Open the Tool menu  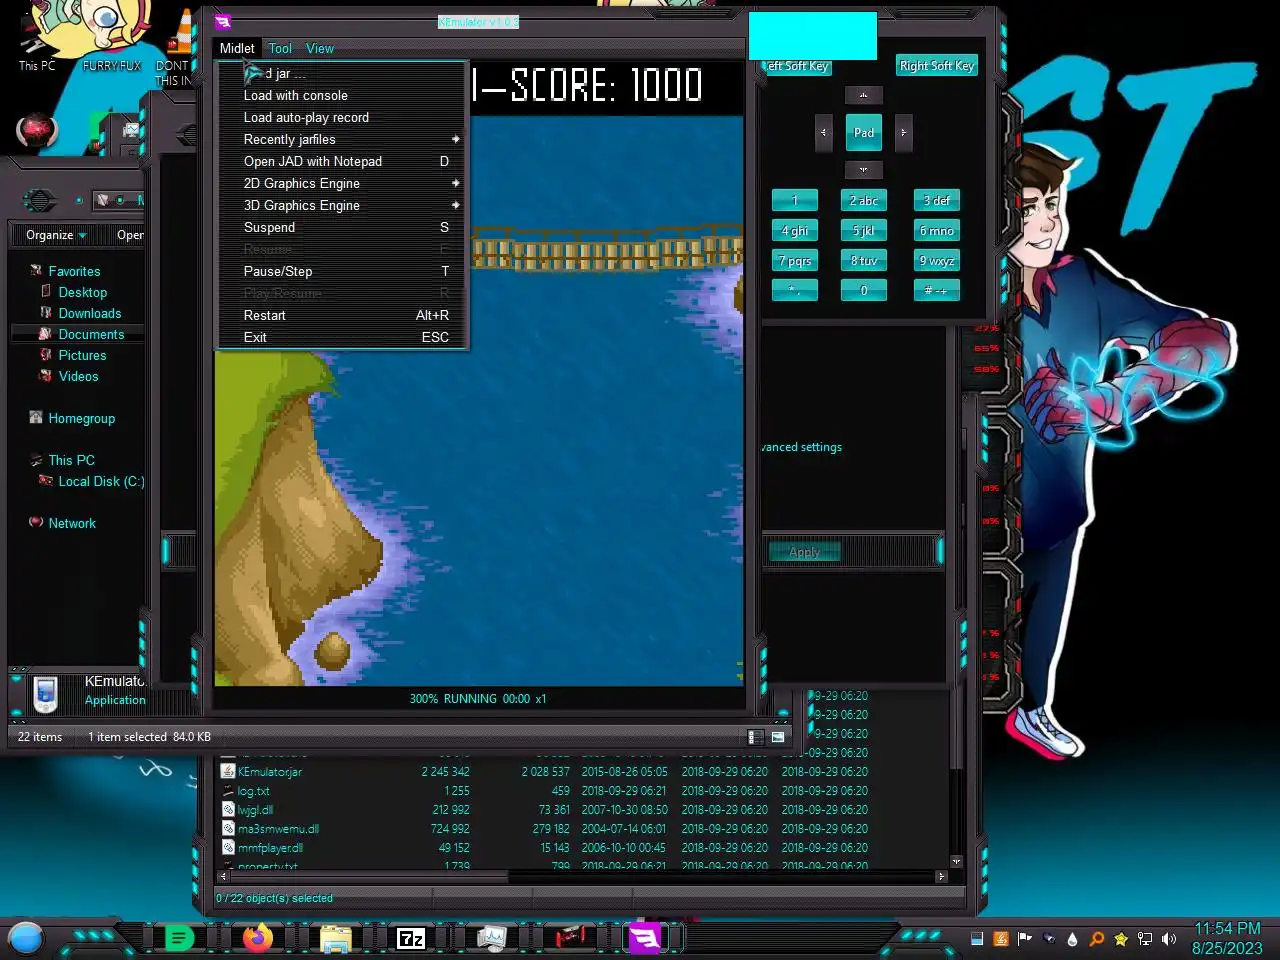[280, 48]
